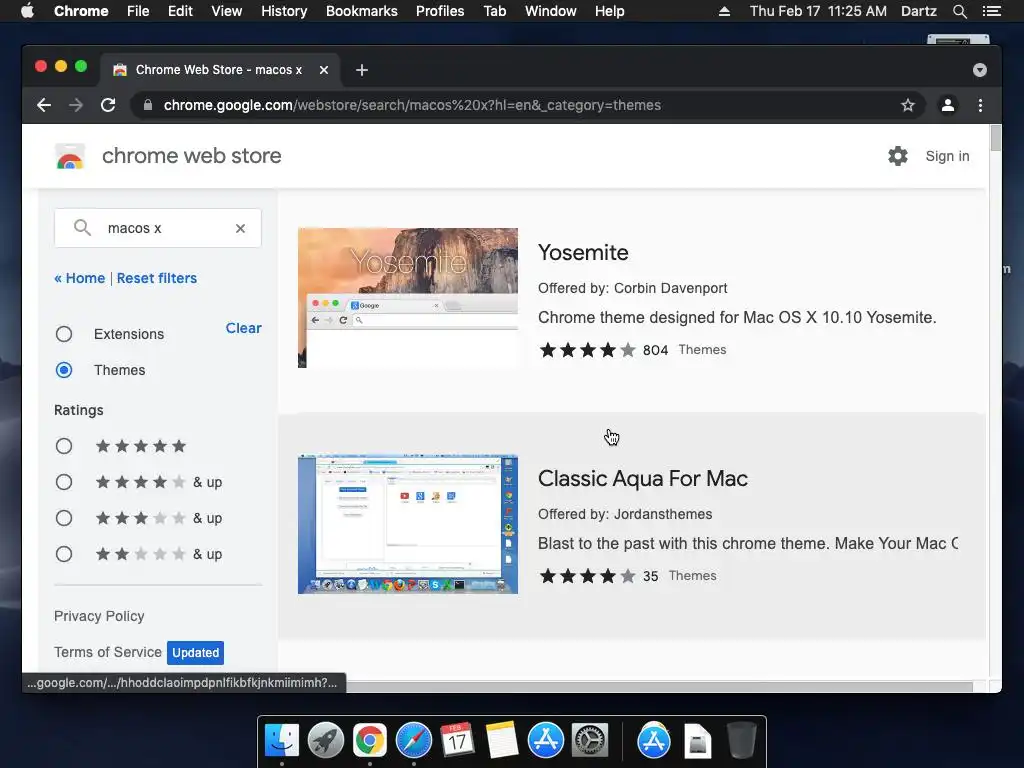1024x768 pixels.
Task: Select the Themes radio button
Action: 64,370
